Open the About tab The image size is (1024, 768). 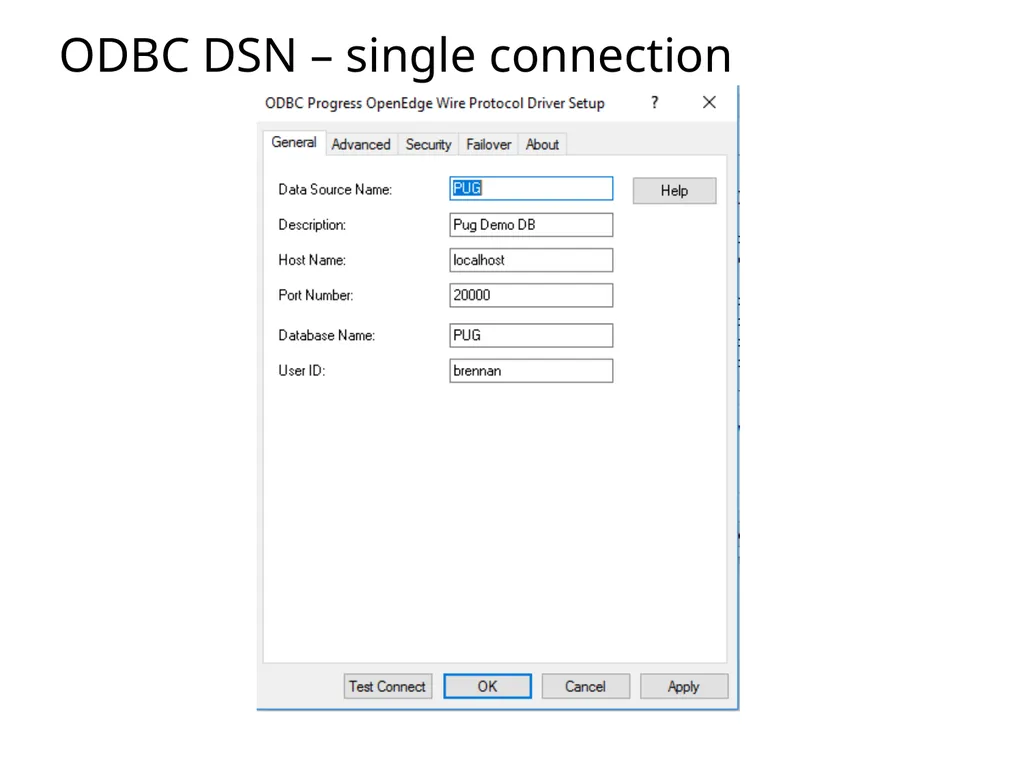[542, 144]
